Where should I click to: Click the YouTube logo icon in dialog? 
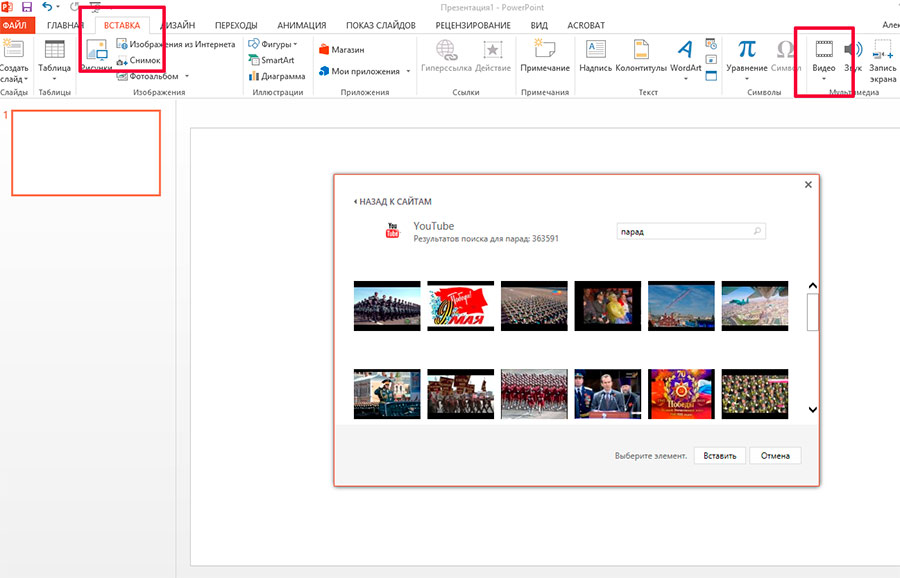[x=393, y=230]
